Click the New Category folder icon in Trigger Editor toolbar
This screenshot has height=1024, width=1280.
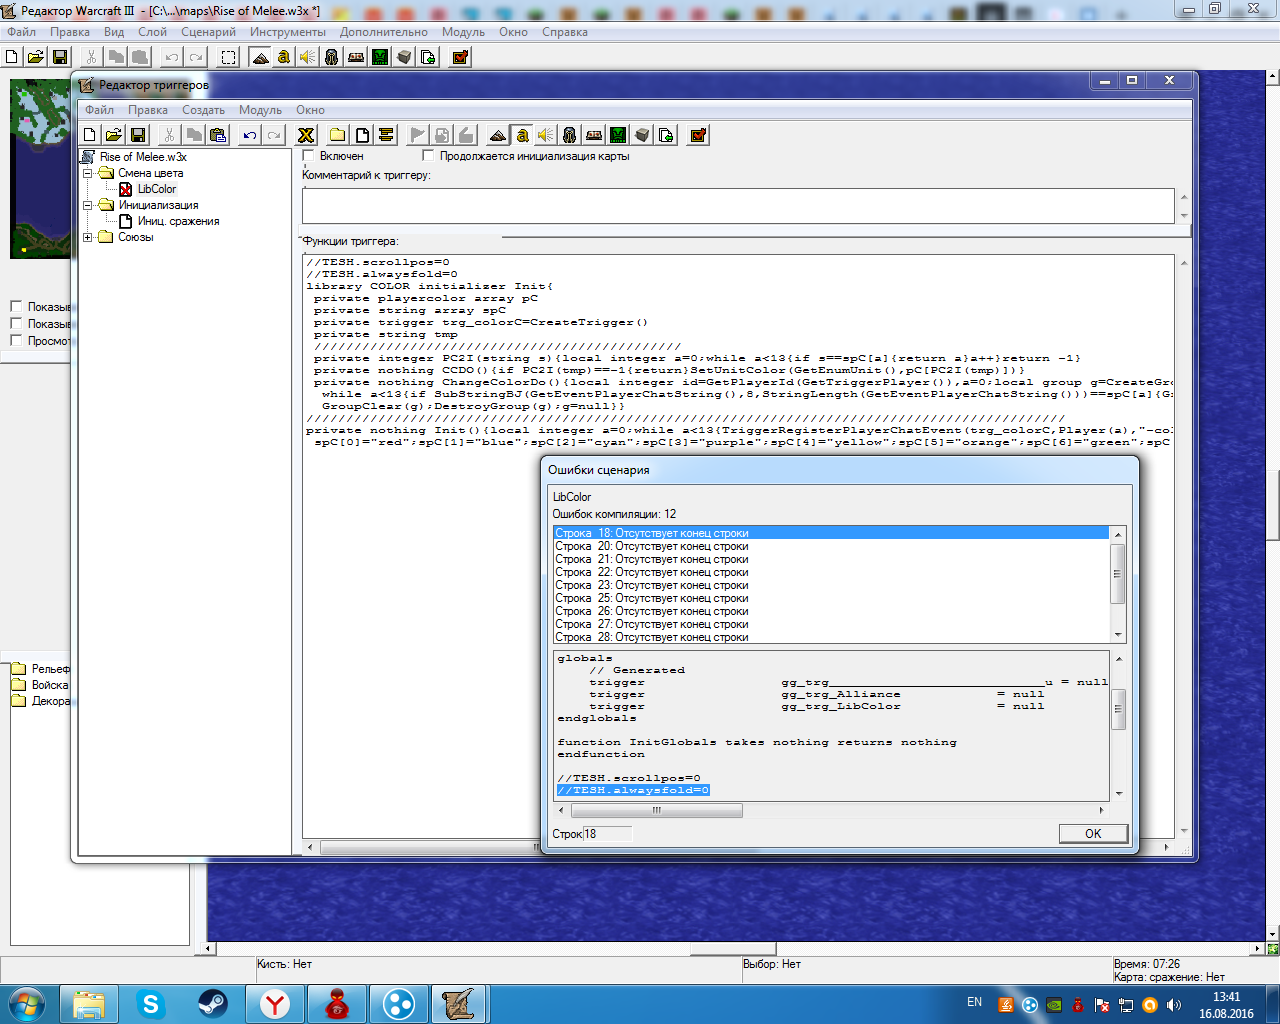[x=338, y=135]
